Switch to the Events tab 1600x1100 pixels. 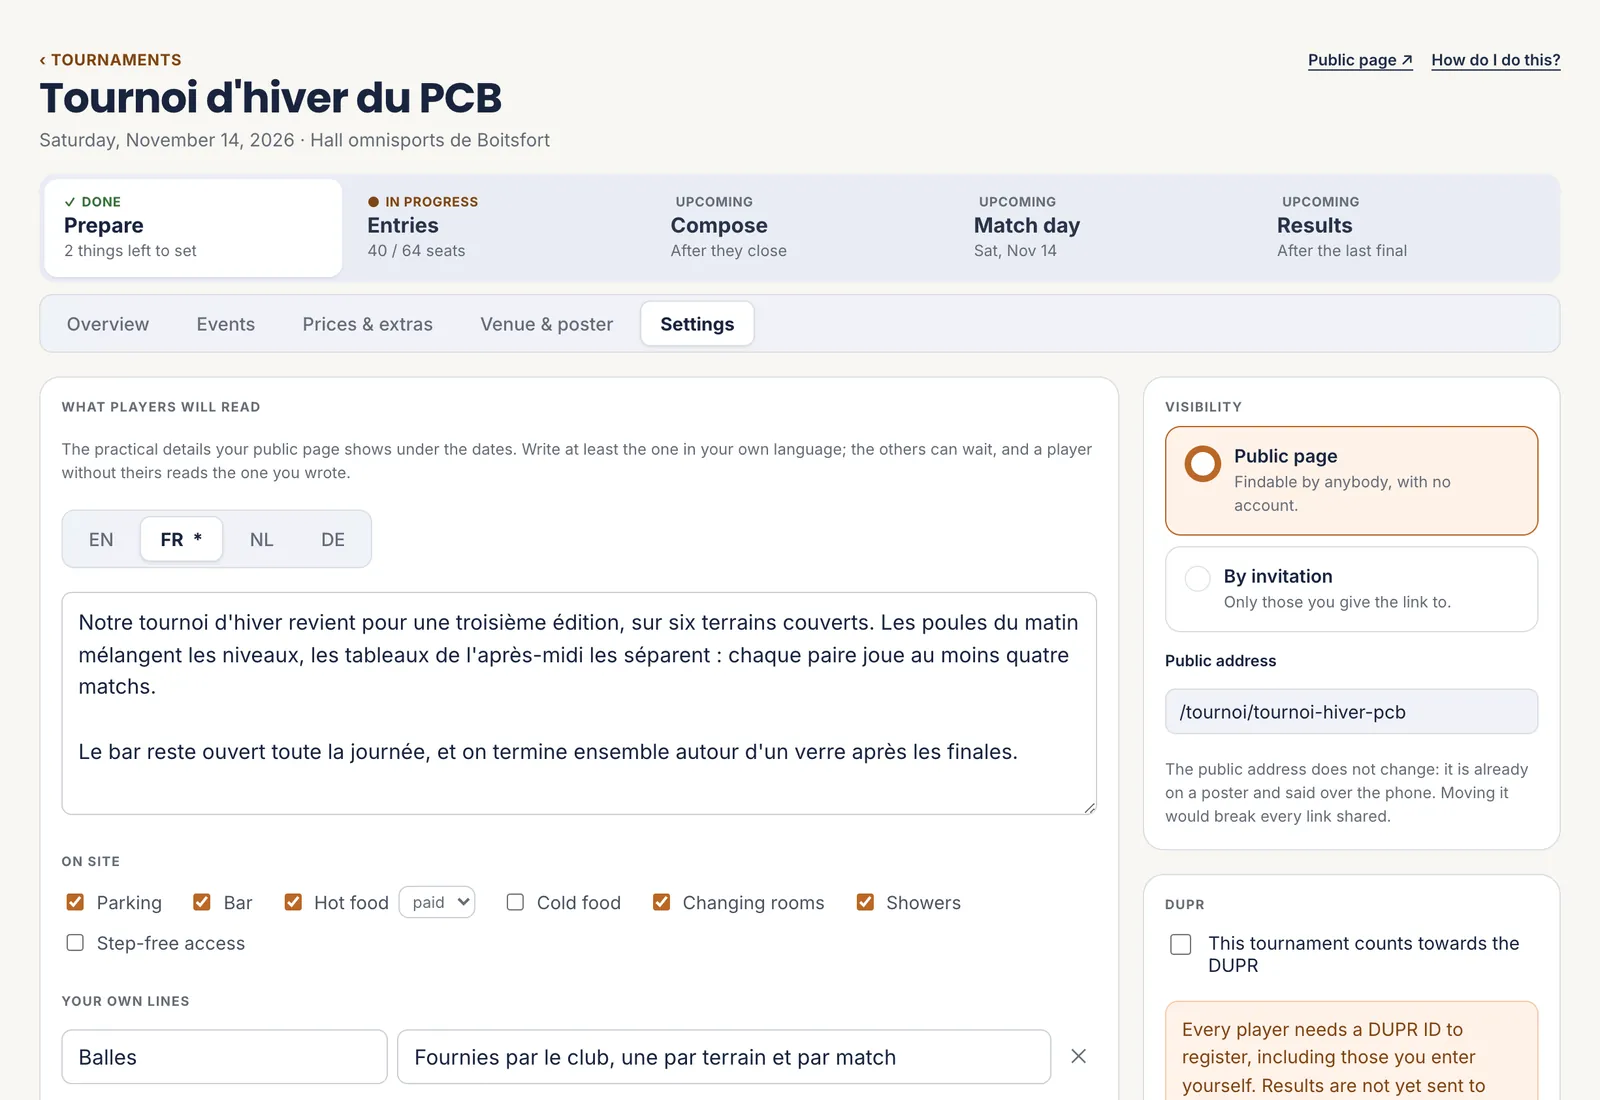[226, 324]
